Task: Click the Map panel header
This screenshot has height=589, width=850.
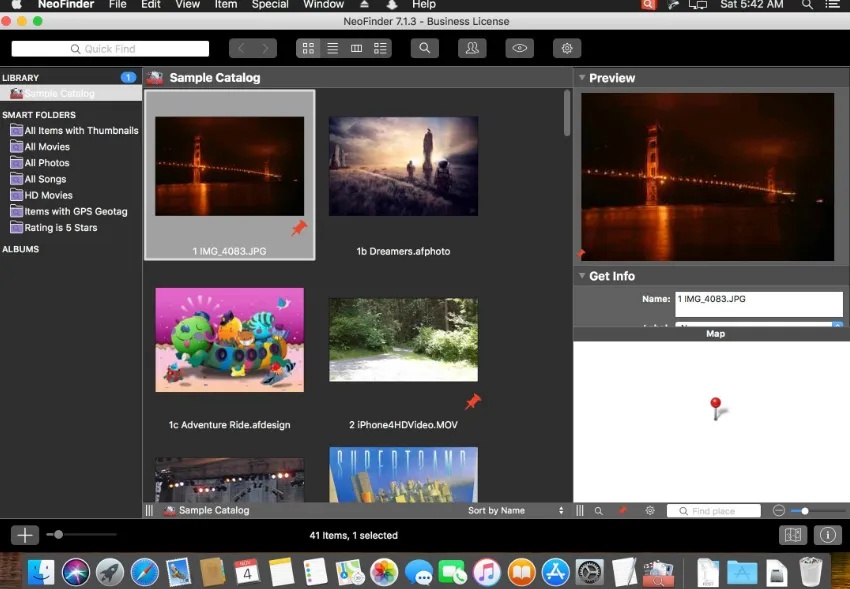Action: (711, 334)
